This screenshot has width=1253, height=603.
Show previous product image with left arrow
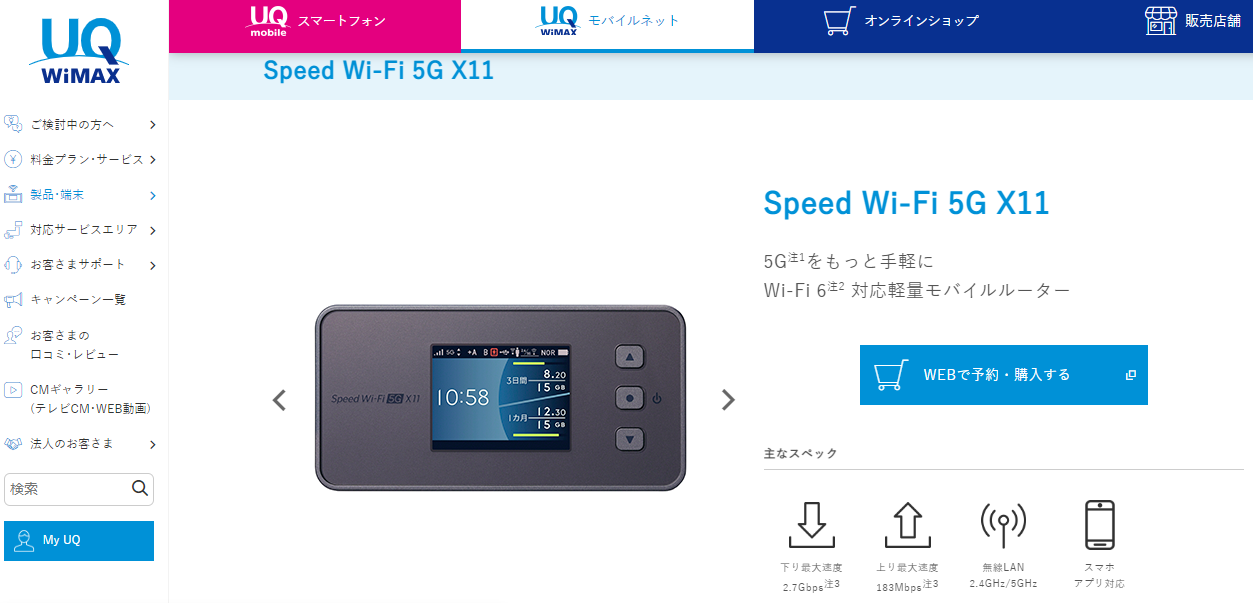coord(279,400)
